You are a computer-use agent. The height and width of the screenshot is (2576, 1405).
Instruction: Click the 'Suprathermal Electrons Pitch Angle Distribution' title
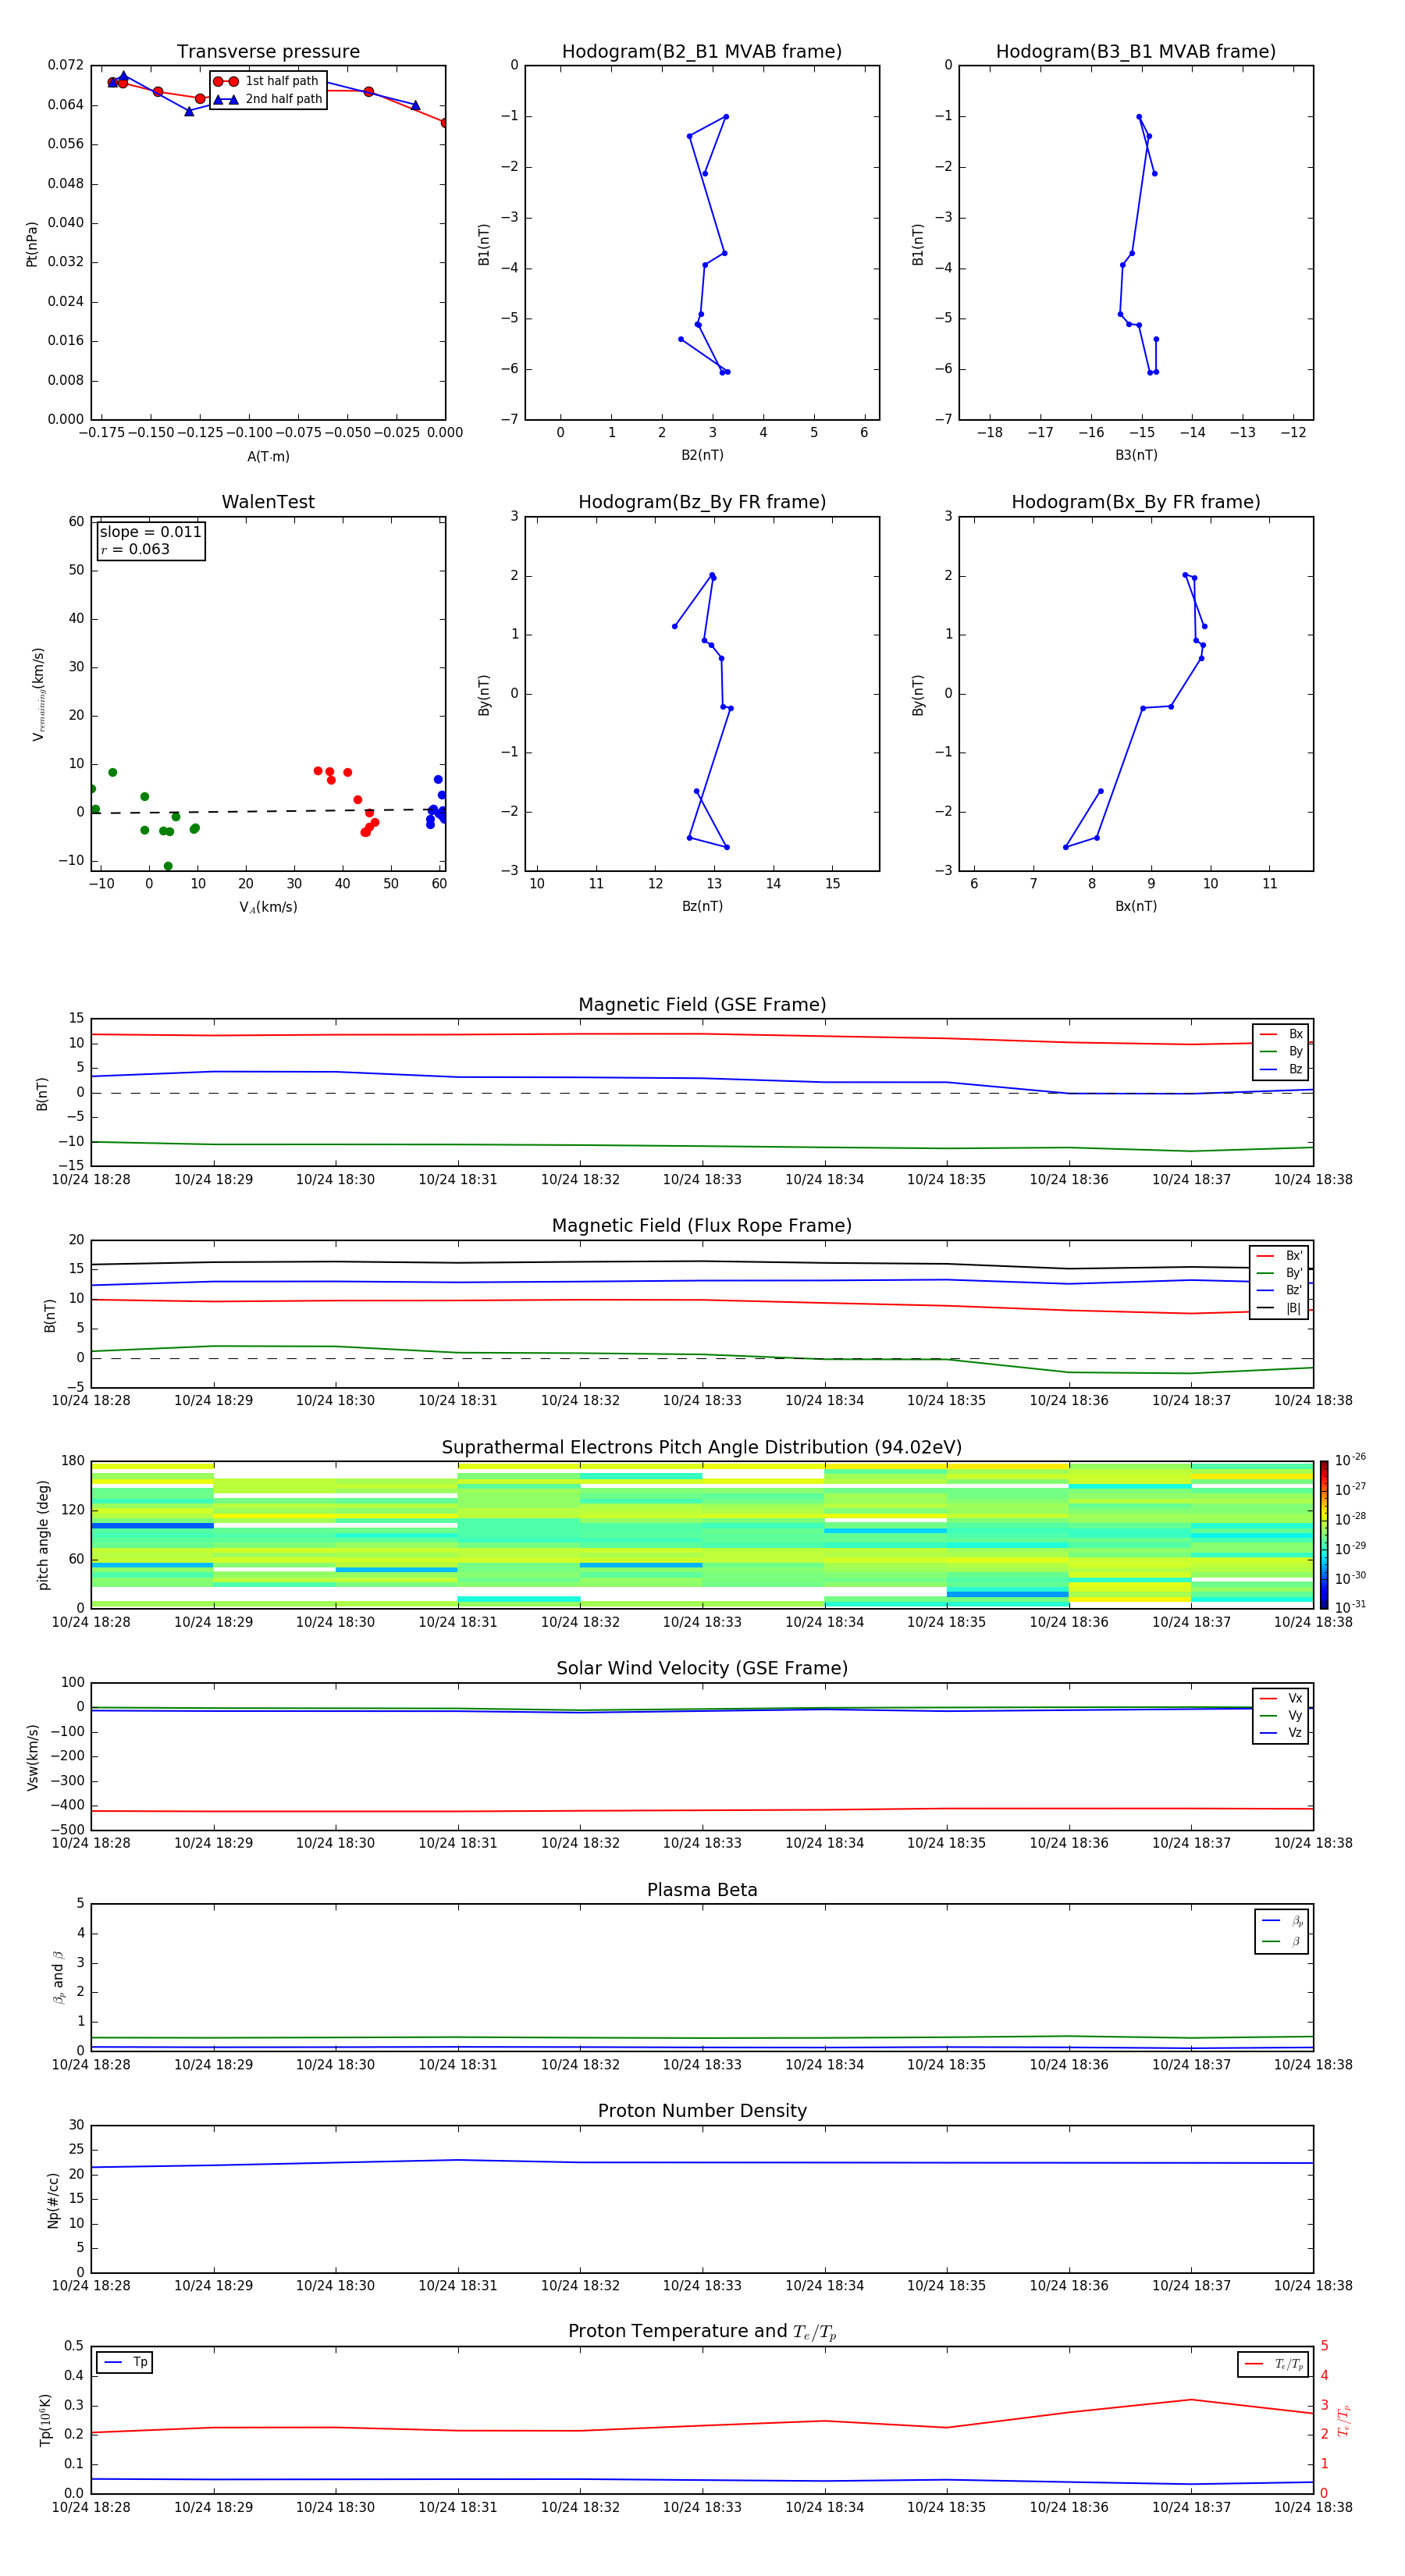[702, 1448]
